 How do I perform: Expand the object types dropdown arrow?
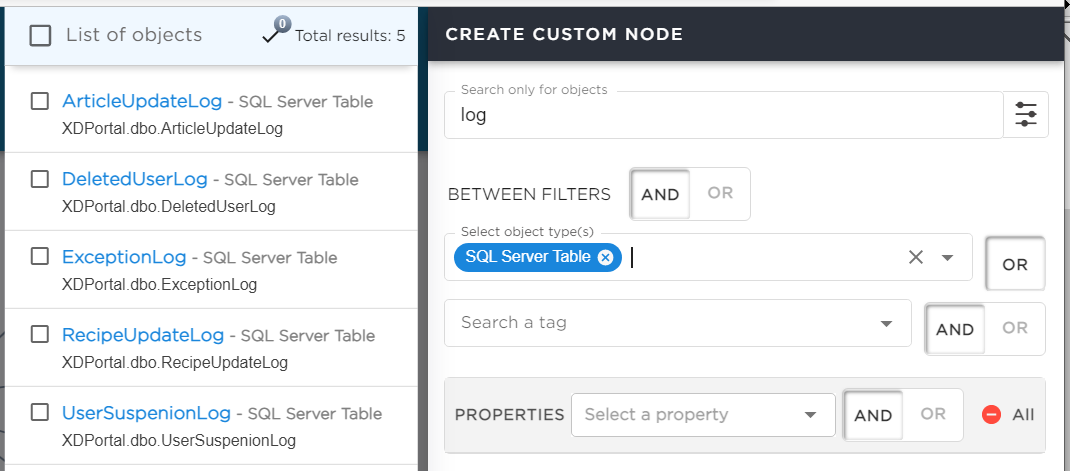(x=947, y=257)
